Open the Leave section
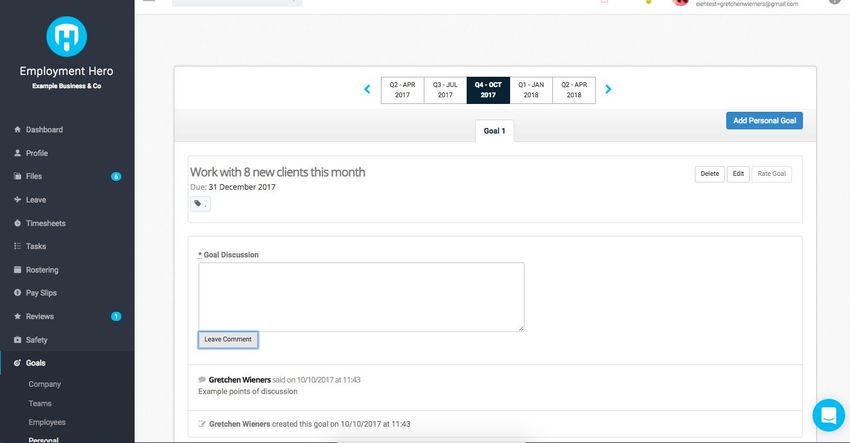The height and width of the screenshot is (443, 850). click(36, 200)
